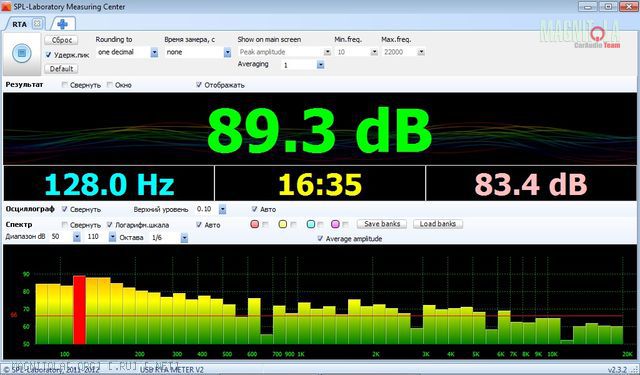Open the Верхний уровень dropdown
The image size is (640, 375).
[222, 209]
